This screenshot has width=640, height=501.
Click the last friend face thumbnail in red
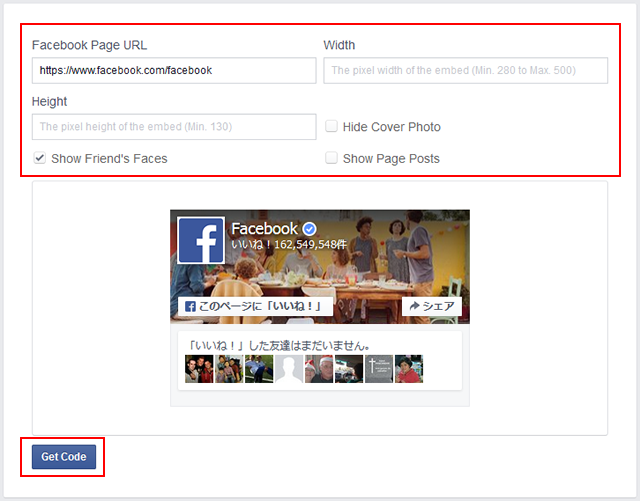click(409, 369)
